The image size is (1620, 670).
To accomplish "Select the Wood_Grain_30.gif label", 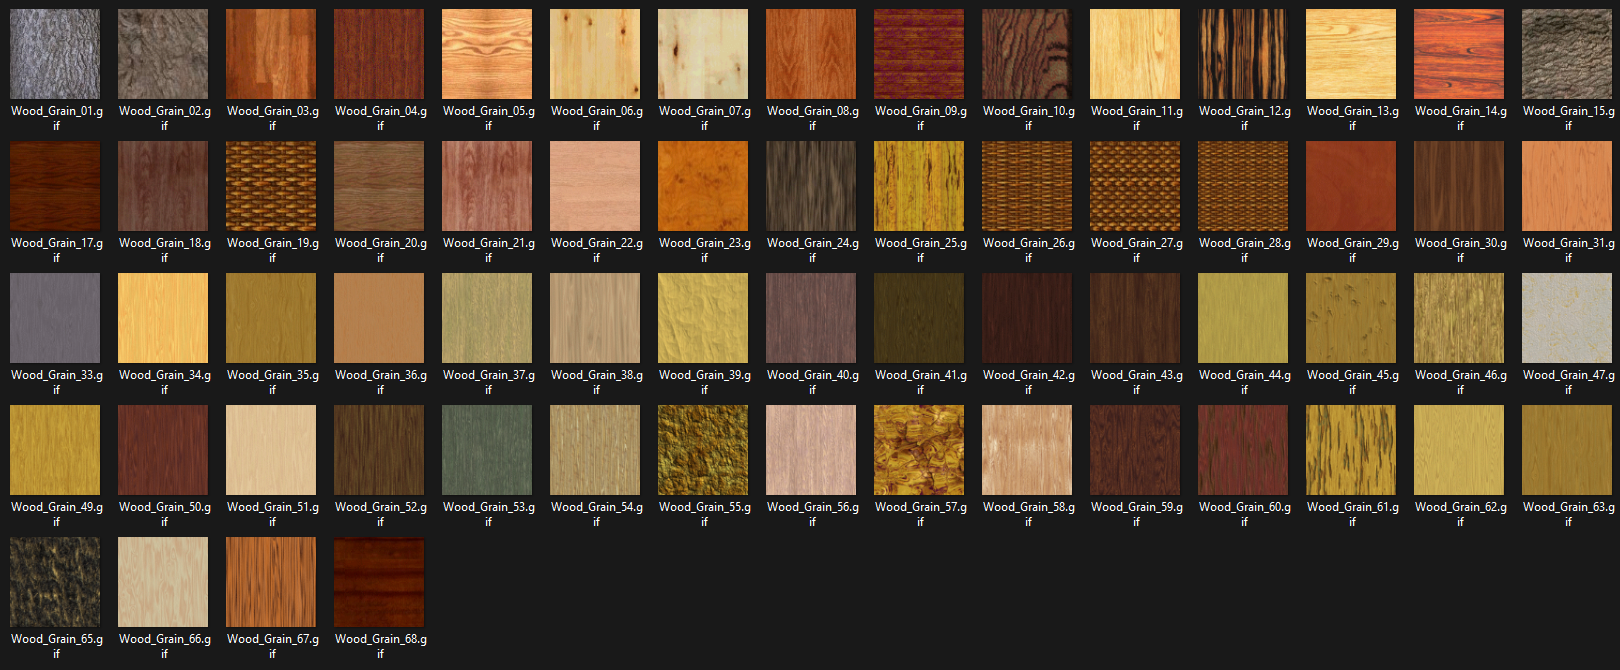I will pos(1460,250).
